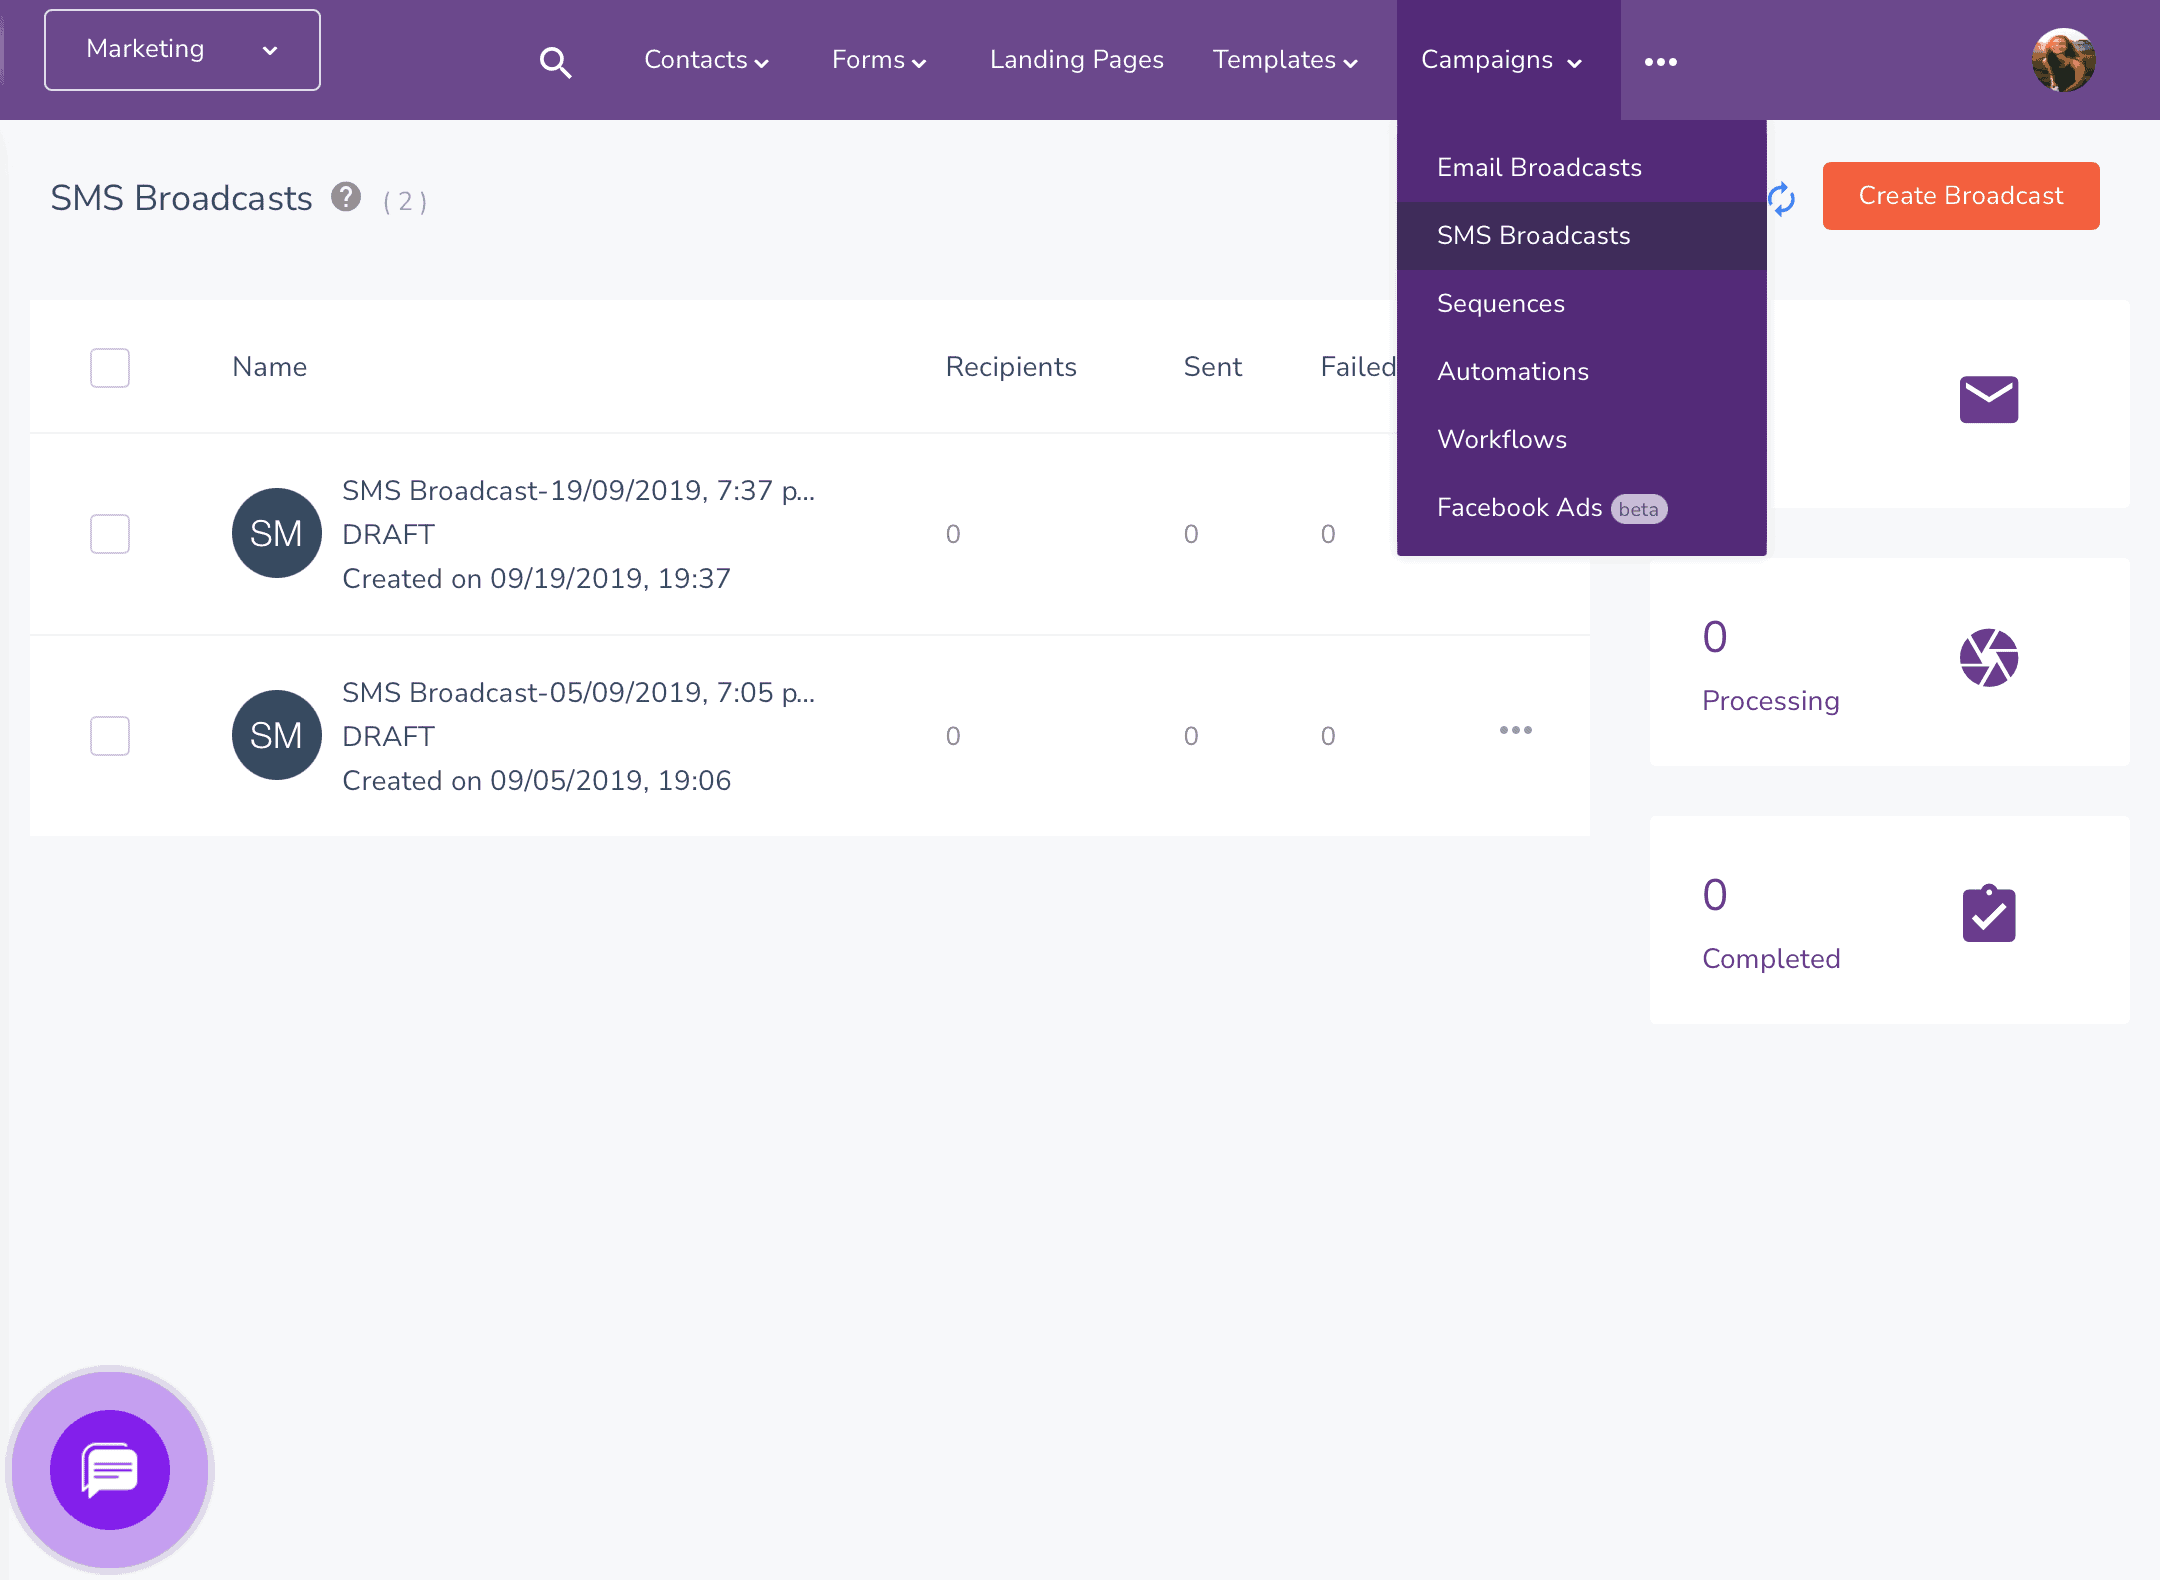Select Sequences from Campaigns menu
This screenshot has width=2160, height=1580.
click(x=1499, y=304)
